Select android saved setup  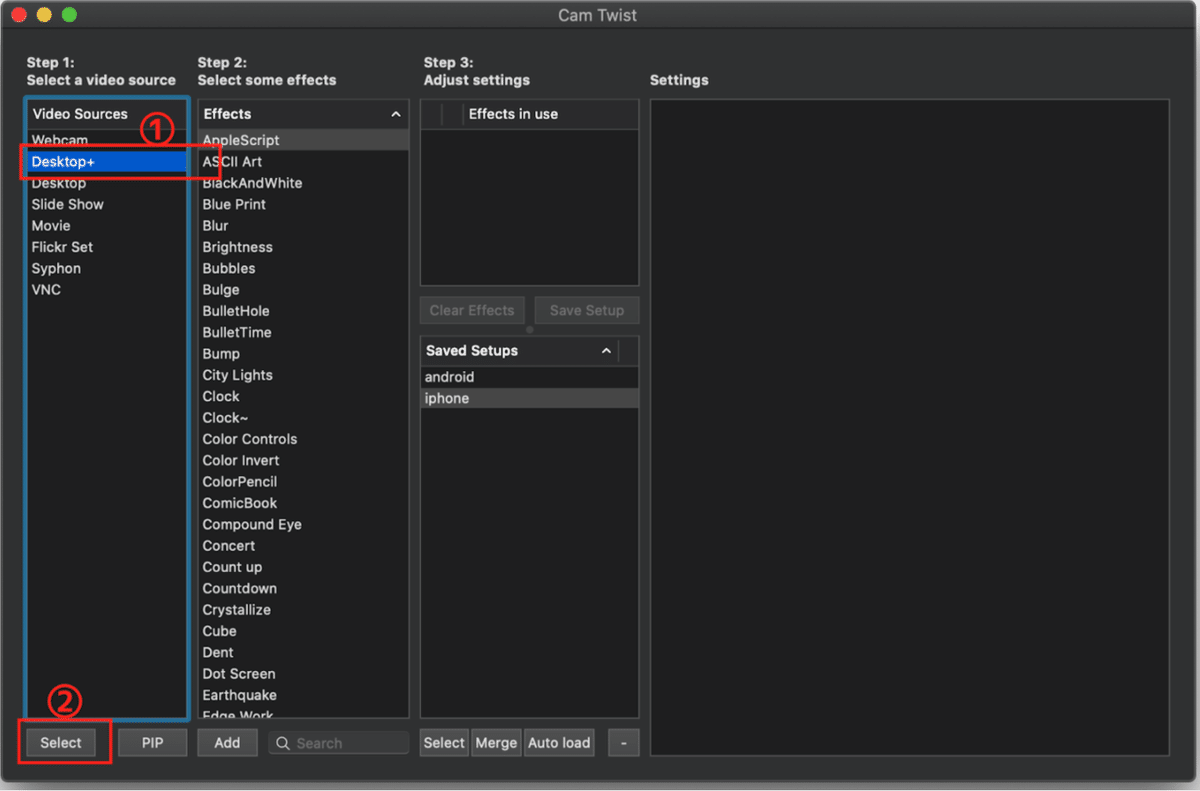(529, 377)
